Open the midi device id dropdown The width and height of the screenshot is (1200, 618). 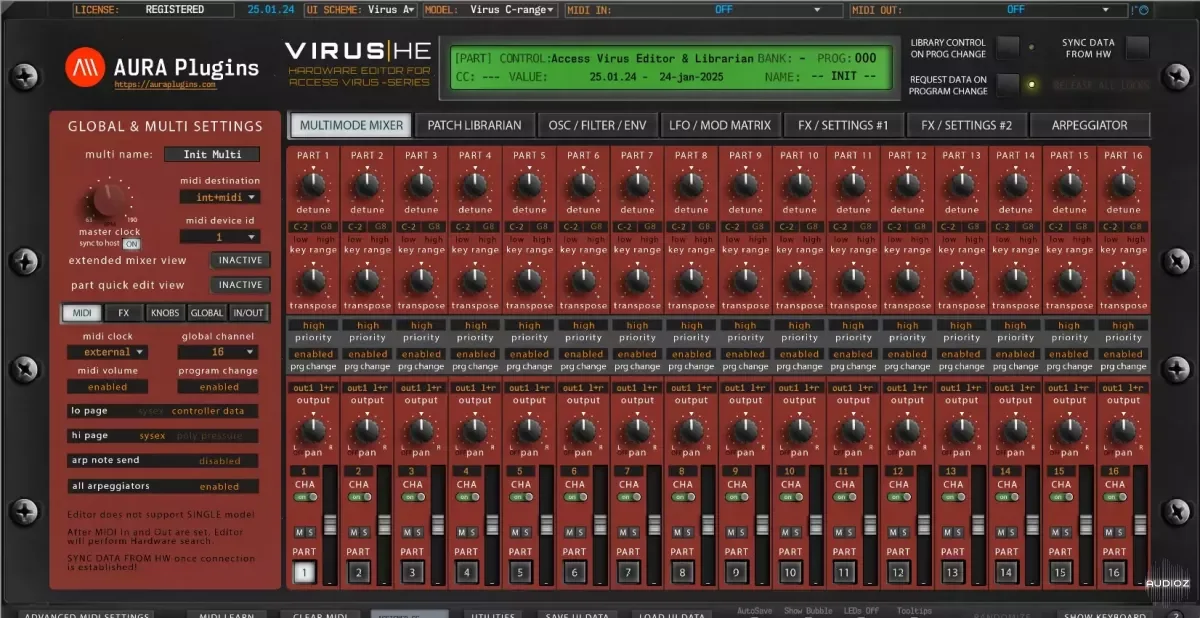click(x=220, y=237)
